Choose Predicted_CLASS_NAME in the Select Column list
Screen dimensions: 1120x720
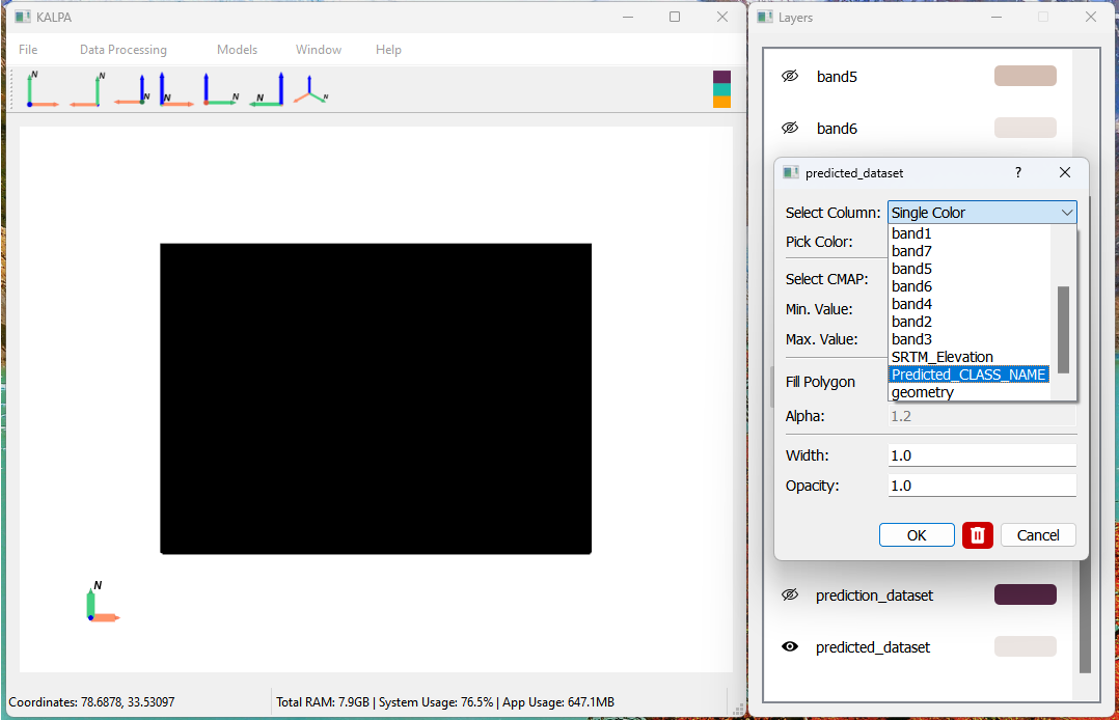(x=969, y=374)
